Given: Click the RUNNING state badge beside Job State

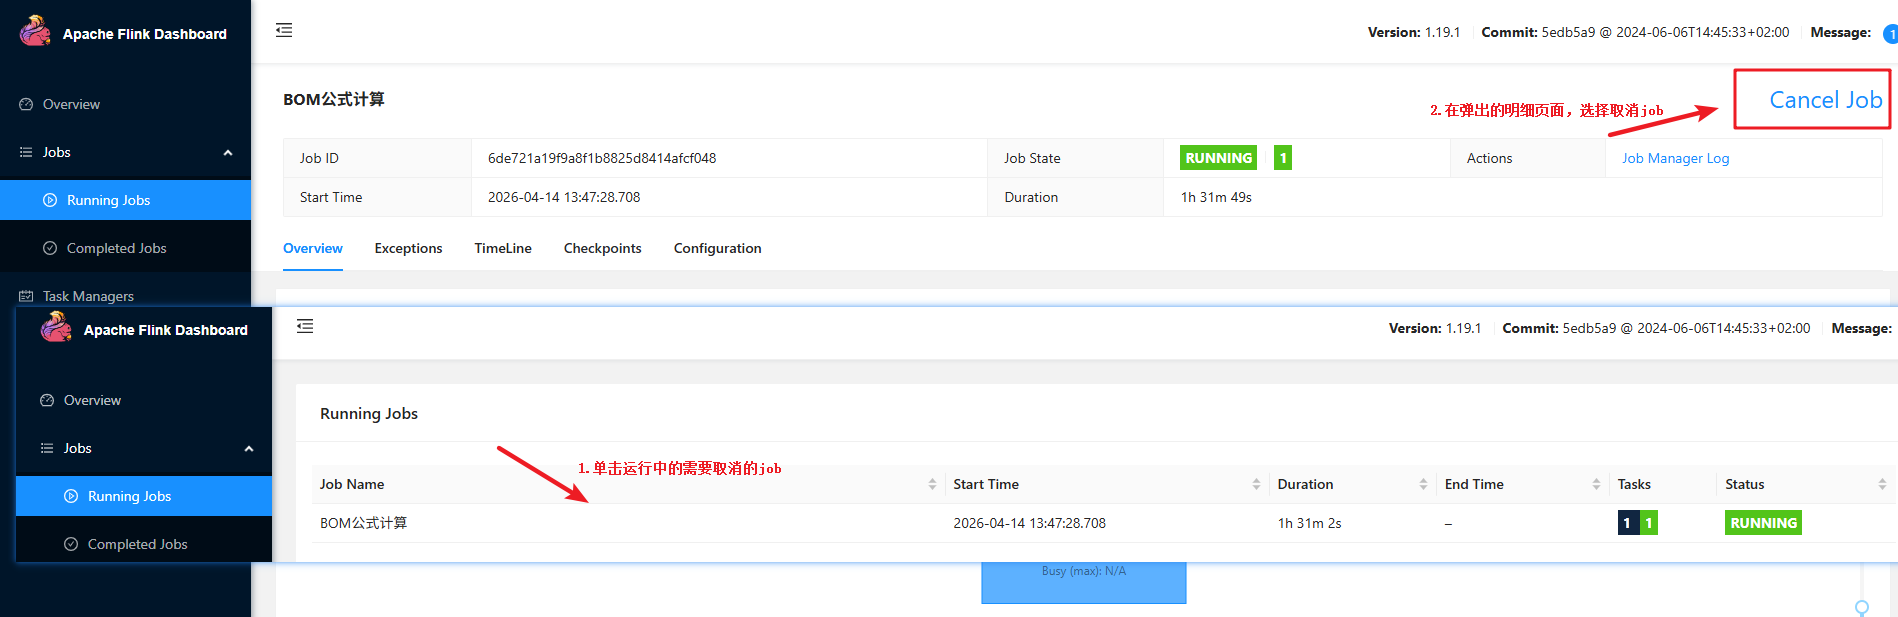Looking at the screenshot, I should (1219, 158).
